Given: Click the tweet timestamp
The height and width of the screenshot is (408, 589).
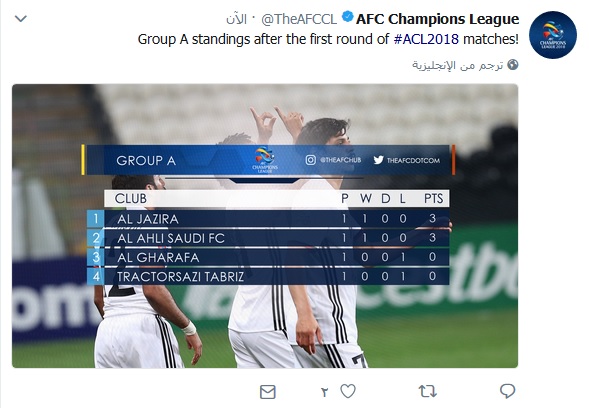Looking at the screenshot, I should [236, 19].
